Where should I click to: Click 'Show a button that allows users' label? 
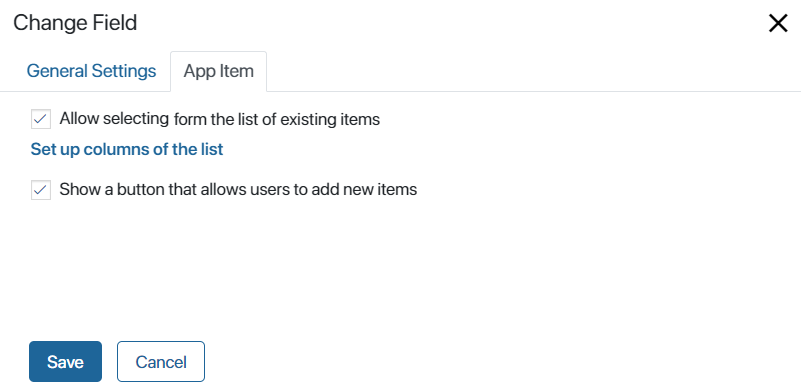click(238, 190)
